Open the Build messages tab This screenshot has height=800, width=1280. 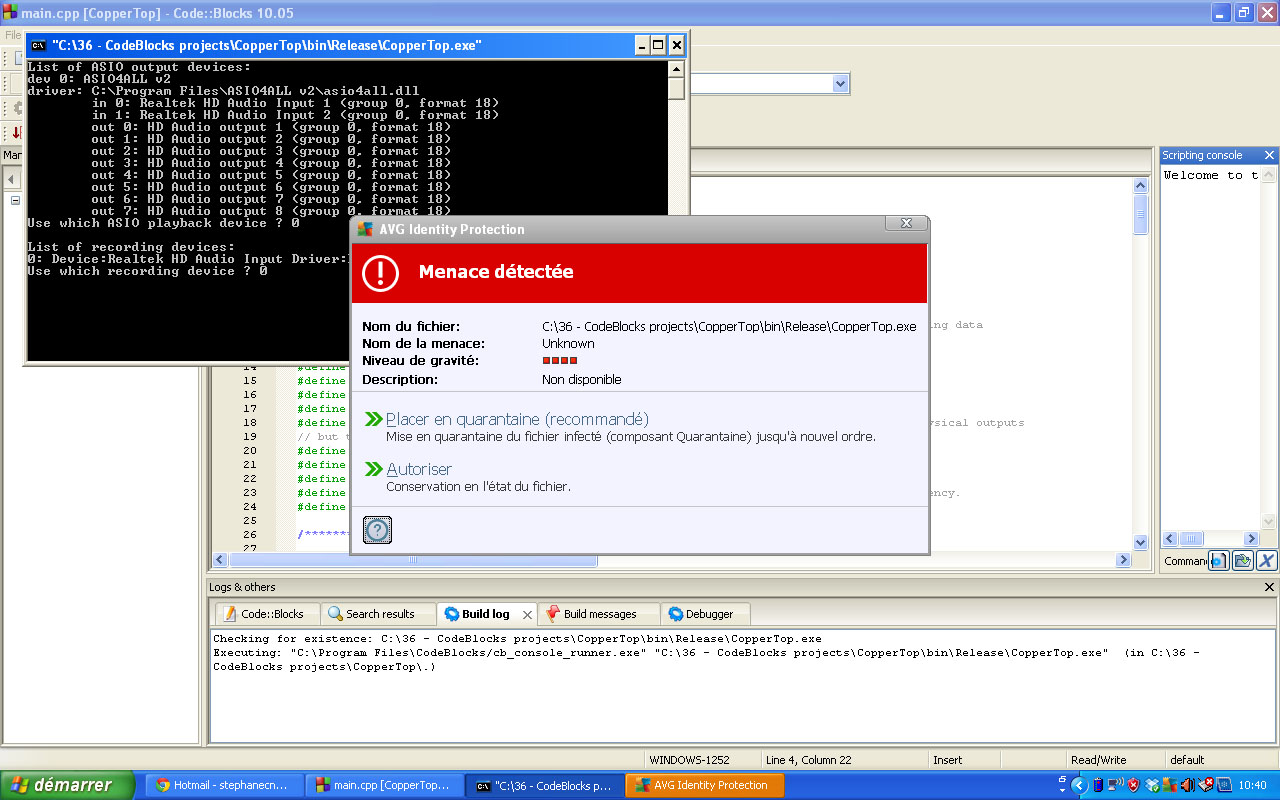[599, 614]
